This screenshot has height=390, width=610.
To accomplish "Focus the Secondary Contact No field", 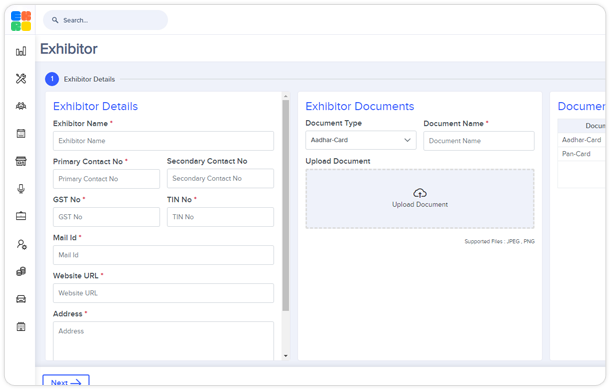I will [220, 178].
